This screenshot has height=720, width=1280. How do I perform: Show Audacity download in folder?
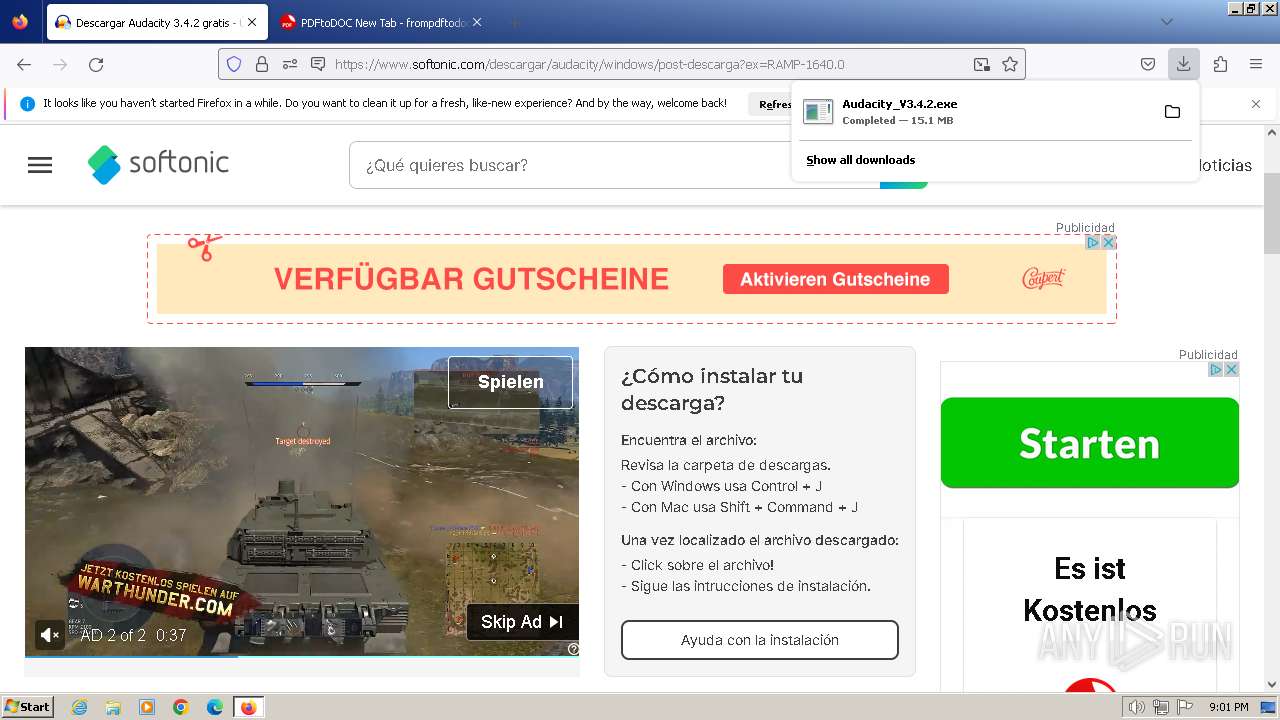point(1172,111)
